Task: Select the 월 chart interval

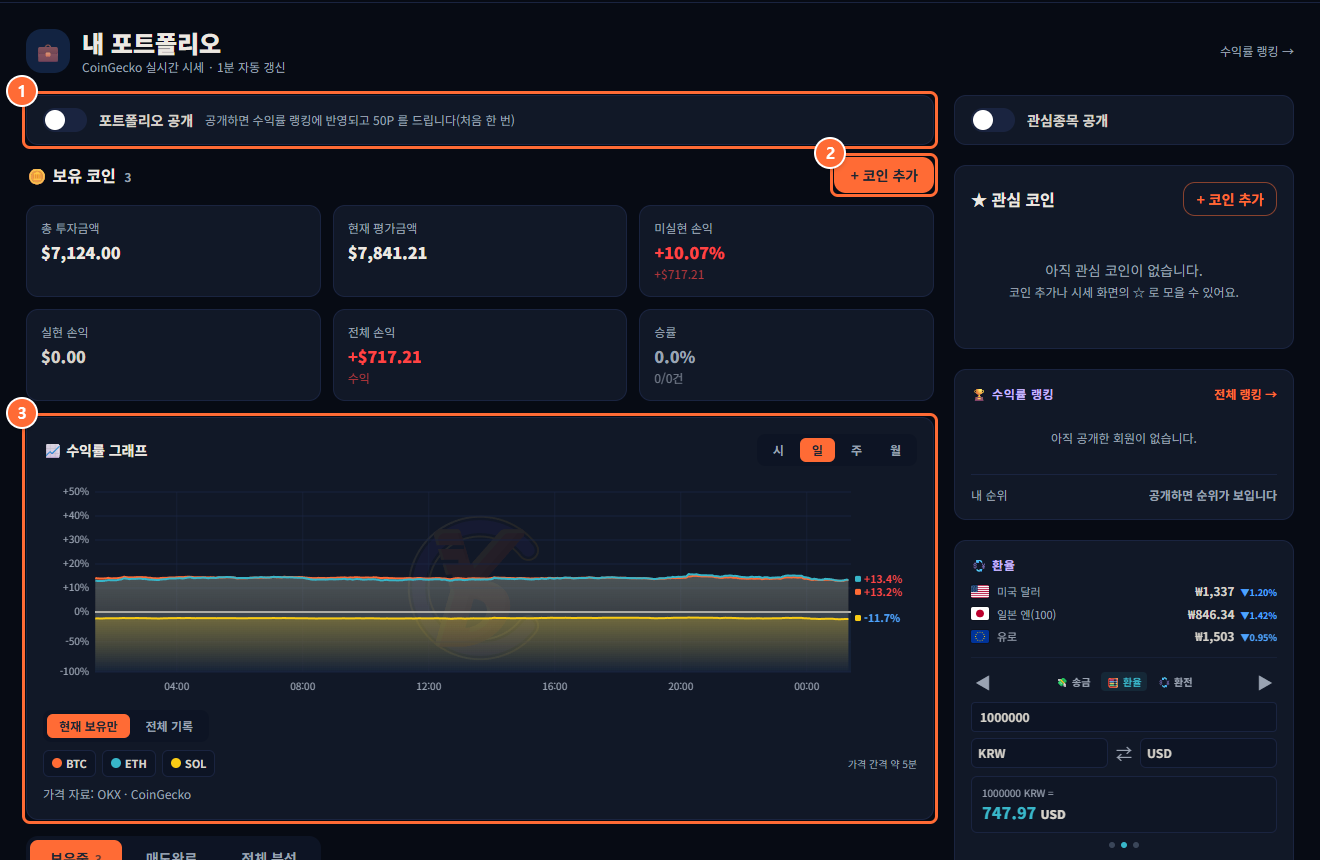Action: point(895,450)
